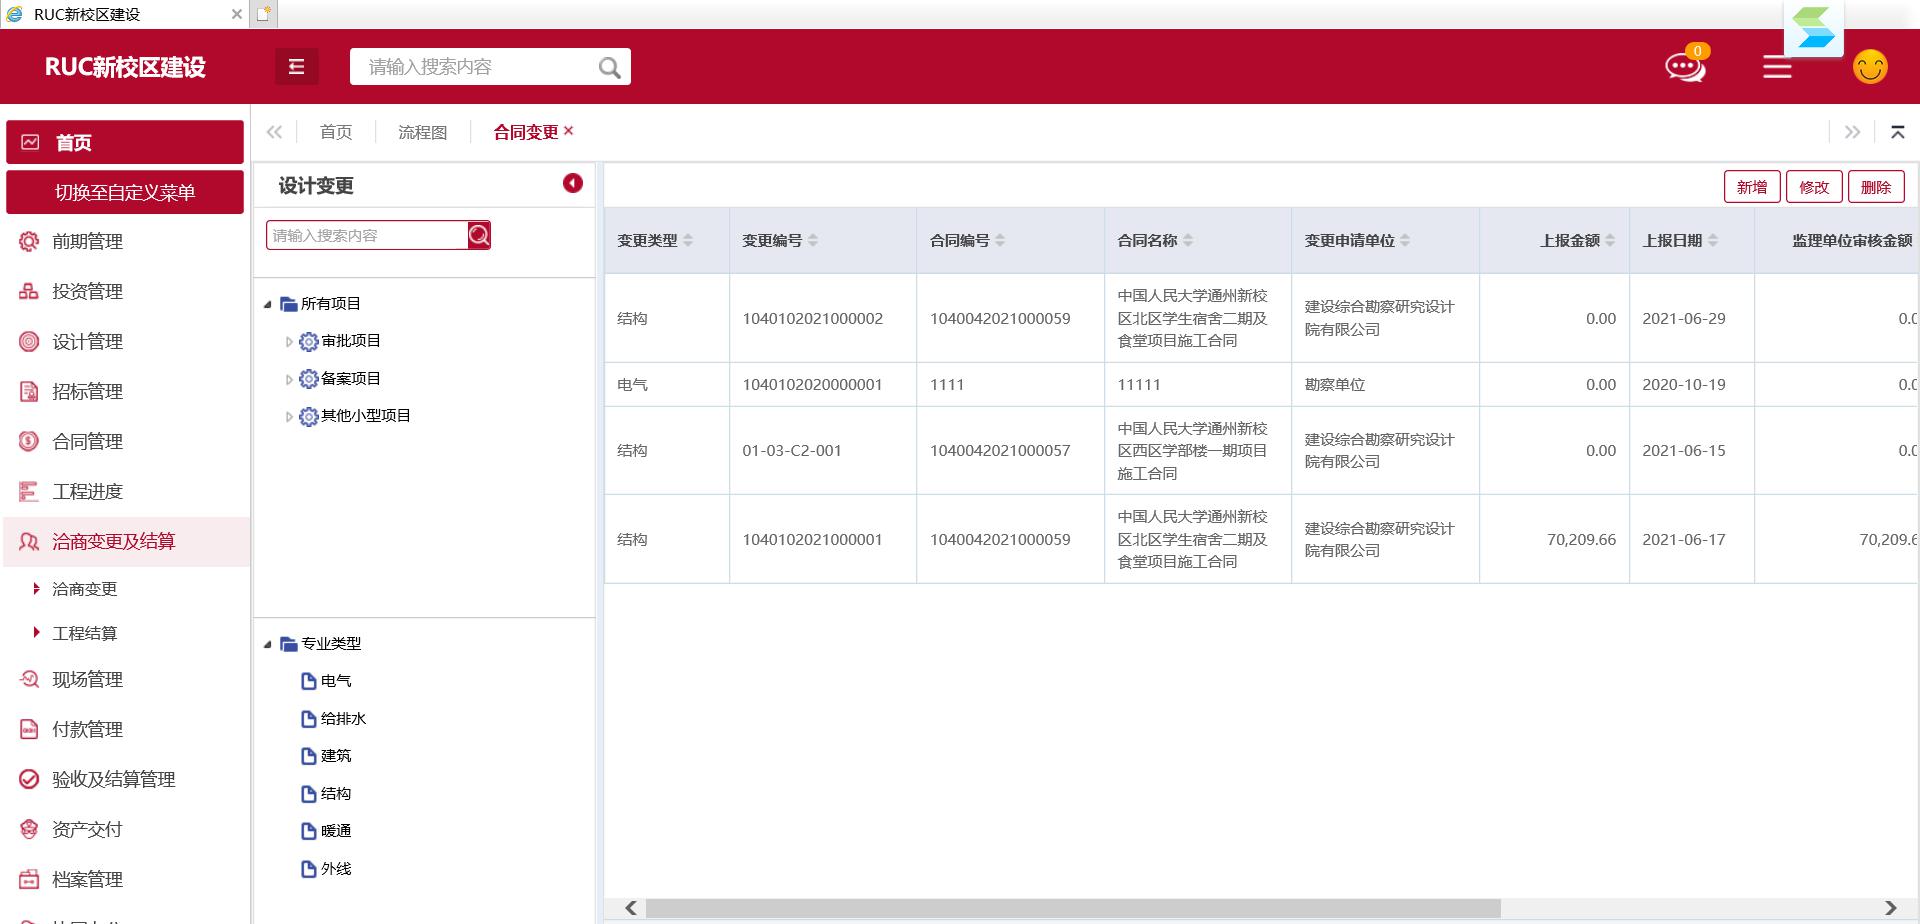Collapse the 专业类型 folder
The image size is (1920, 924).
click(x=268, y=644)
